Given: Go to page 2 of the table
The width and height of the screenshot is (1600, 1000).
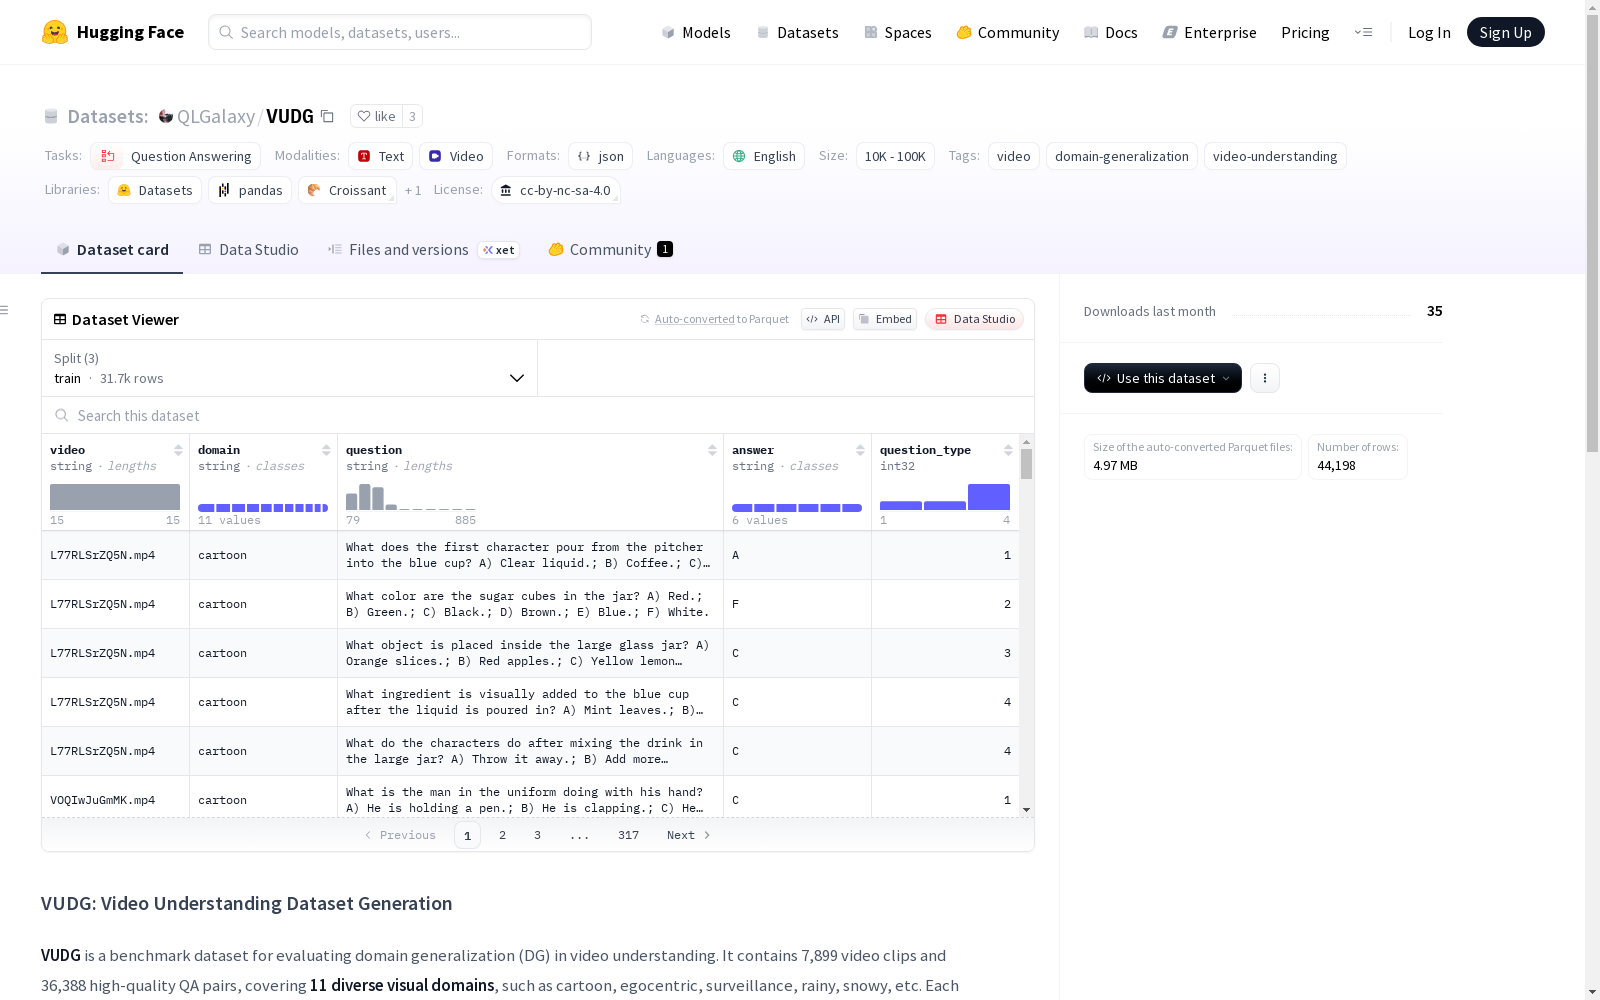Looking at the screenshot, I should click(x=502, y=835).
